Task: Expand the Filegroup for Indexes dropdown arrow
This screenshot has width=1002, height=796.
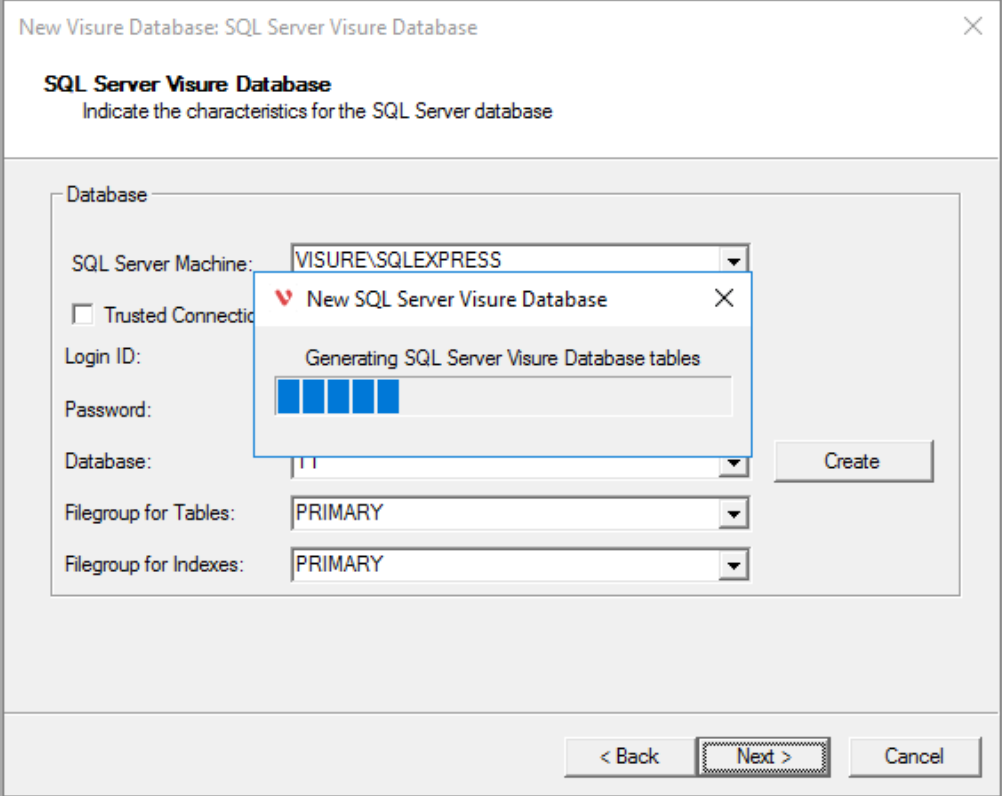Action: point(734,565)
